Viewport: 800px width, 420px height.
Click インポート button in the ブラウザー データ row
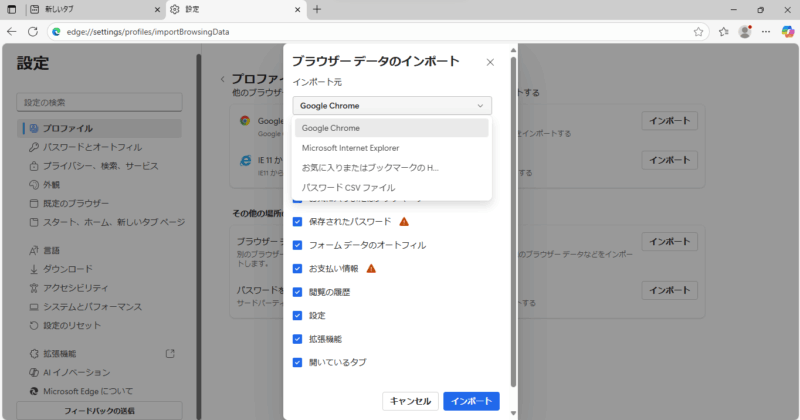pos(669,241)
